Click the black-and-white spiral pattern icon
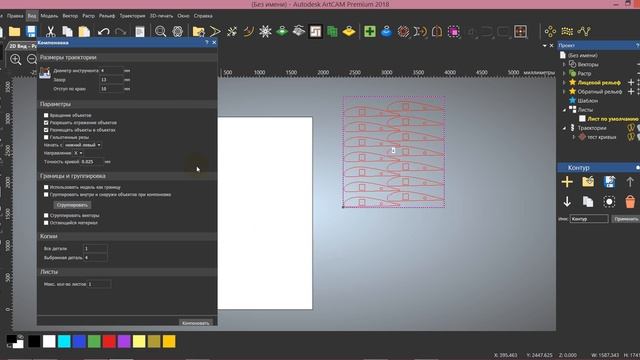This screenshot has width=640, height=360. click(315, 31)
